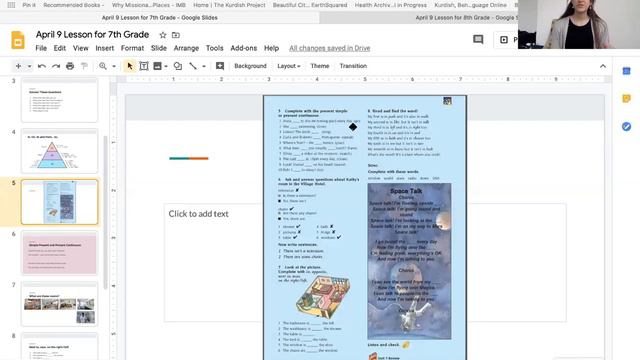Select slide 8 thumbnail
The image size is (640, 360).
60,347
